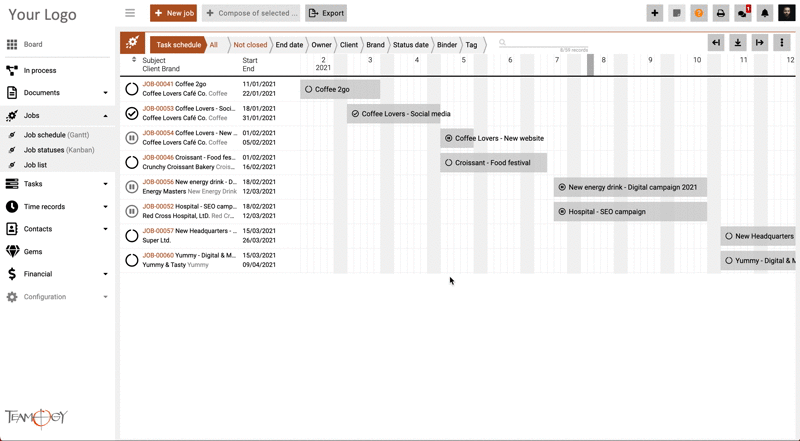This screenshot has height=441, width=800.
Task: Click the Financial dollar icon
Action: click(12, 274)
